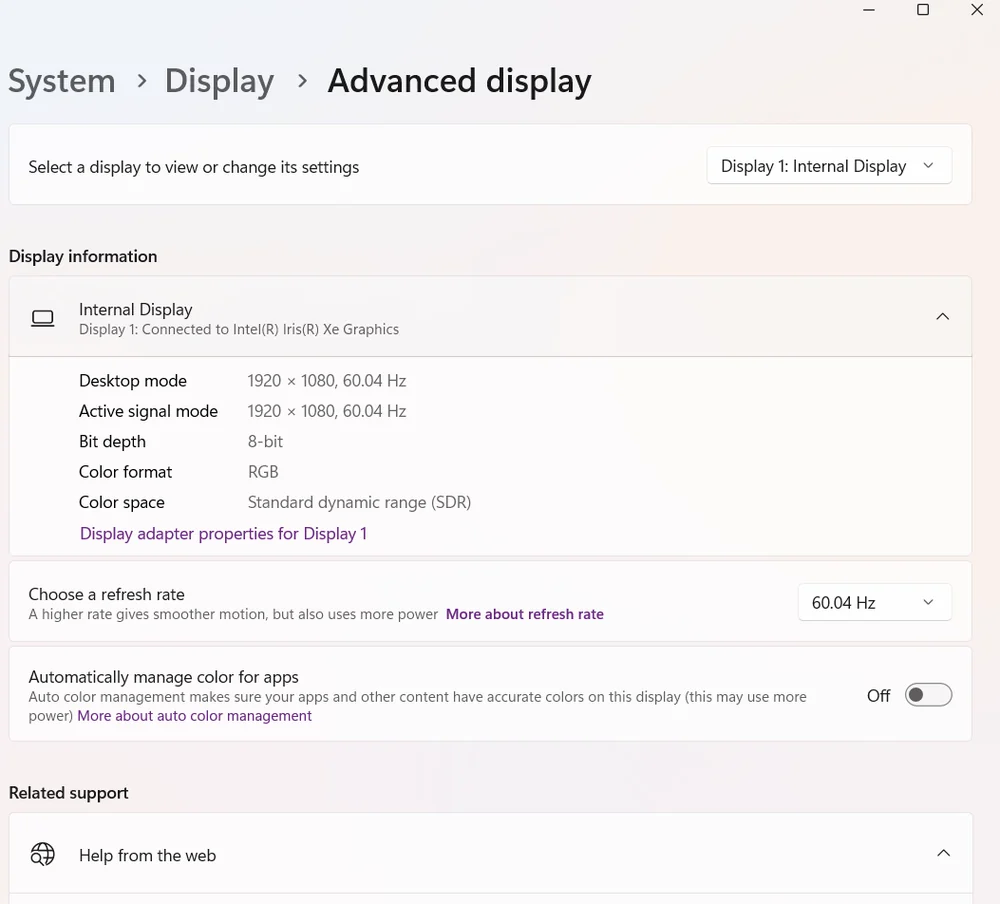Collapse the Internal Display information section
The image size is (1000, 904).
pos(942,316)
